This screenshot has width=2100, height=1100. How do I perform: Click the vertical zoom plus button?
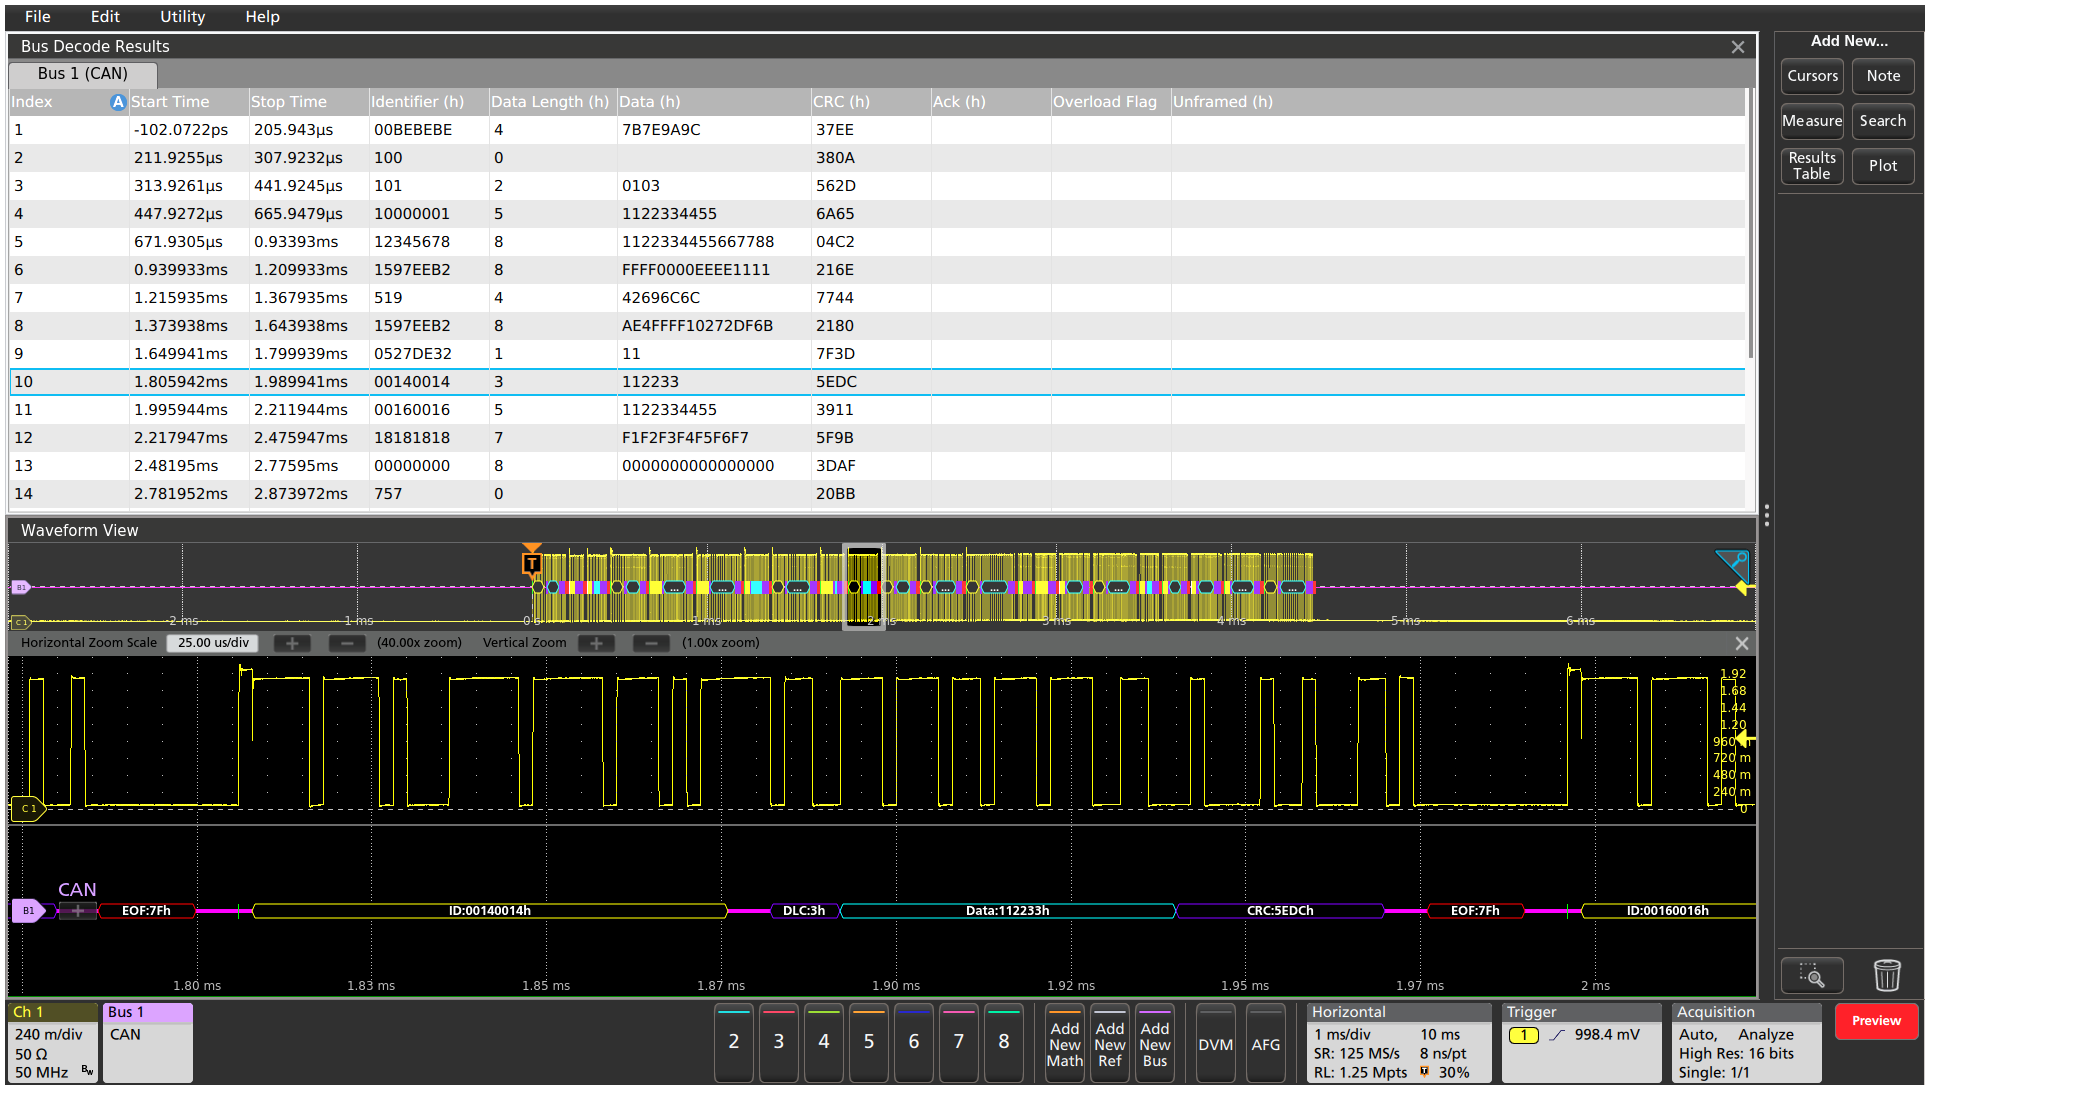pos(596,643)
